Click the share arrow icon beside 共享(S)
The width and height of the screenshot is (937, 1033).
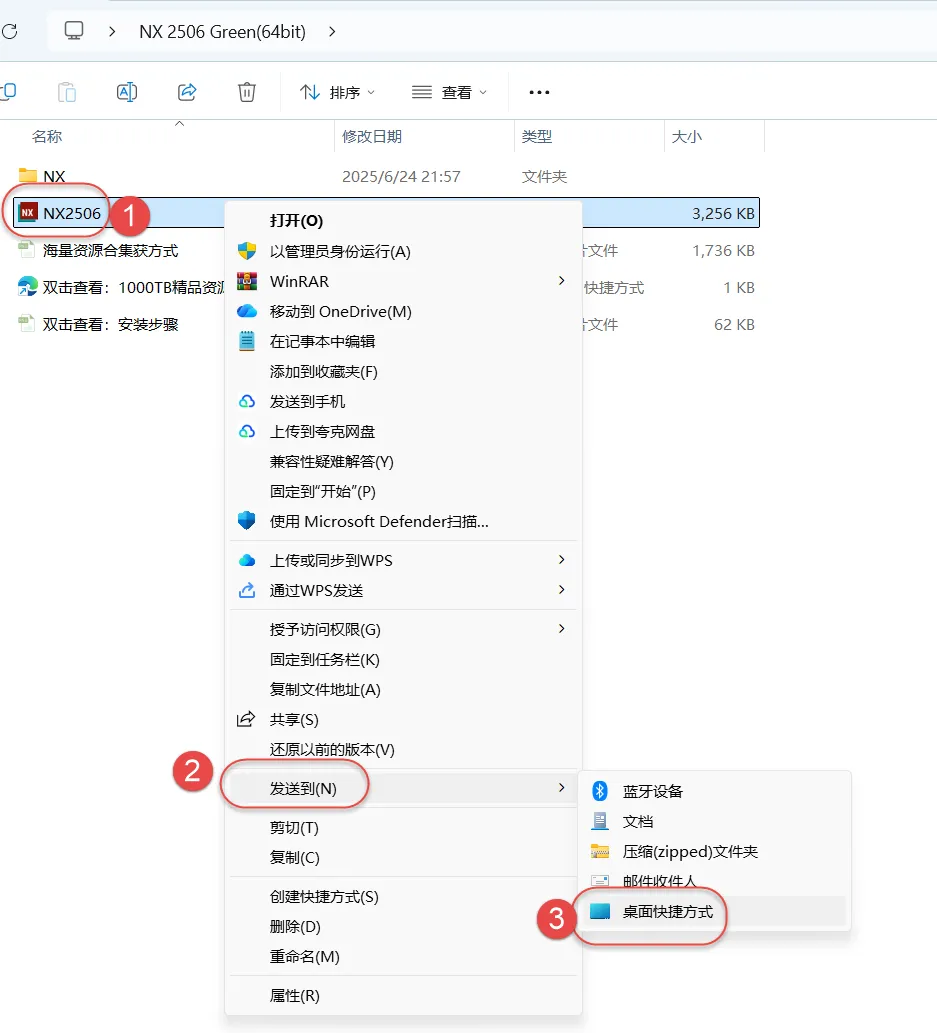[246, 719]
